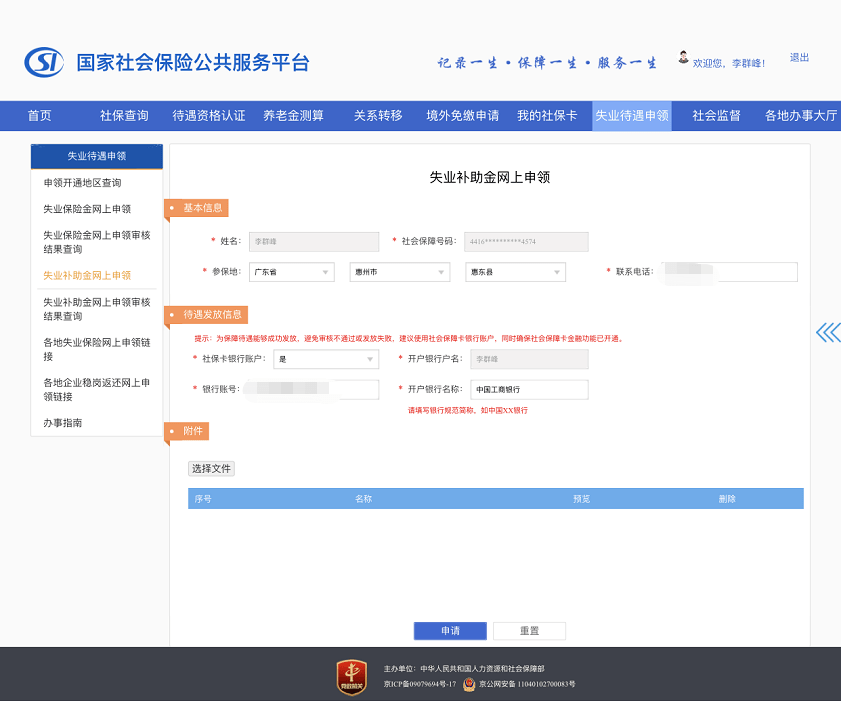The image size is (841, 701).
Task: Click the user avatar icon beside welcome text
Action: (683, 57)
